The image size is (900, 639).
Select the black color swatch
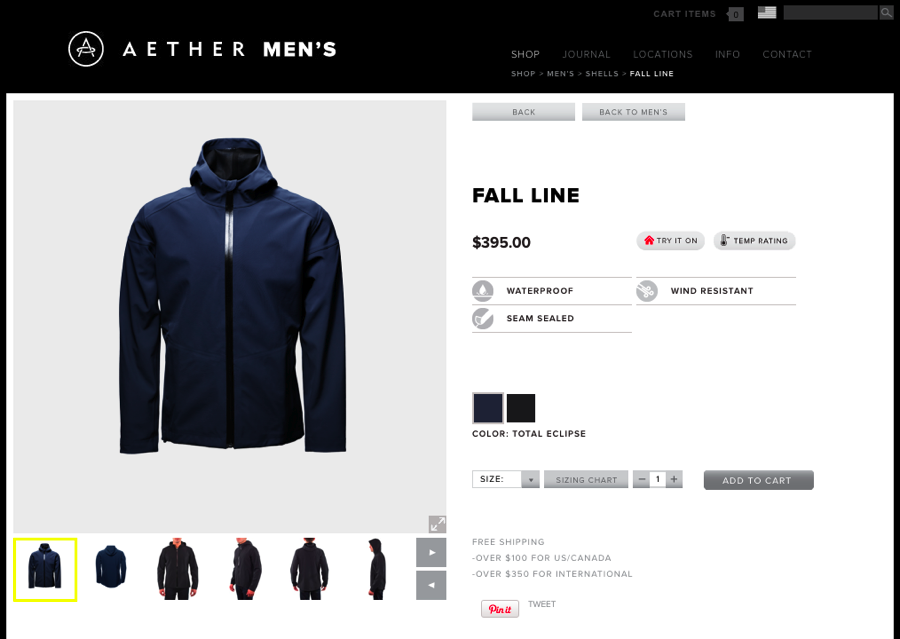(521, 408)
